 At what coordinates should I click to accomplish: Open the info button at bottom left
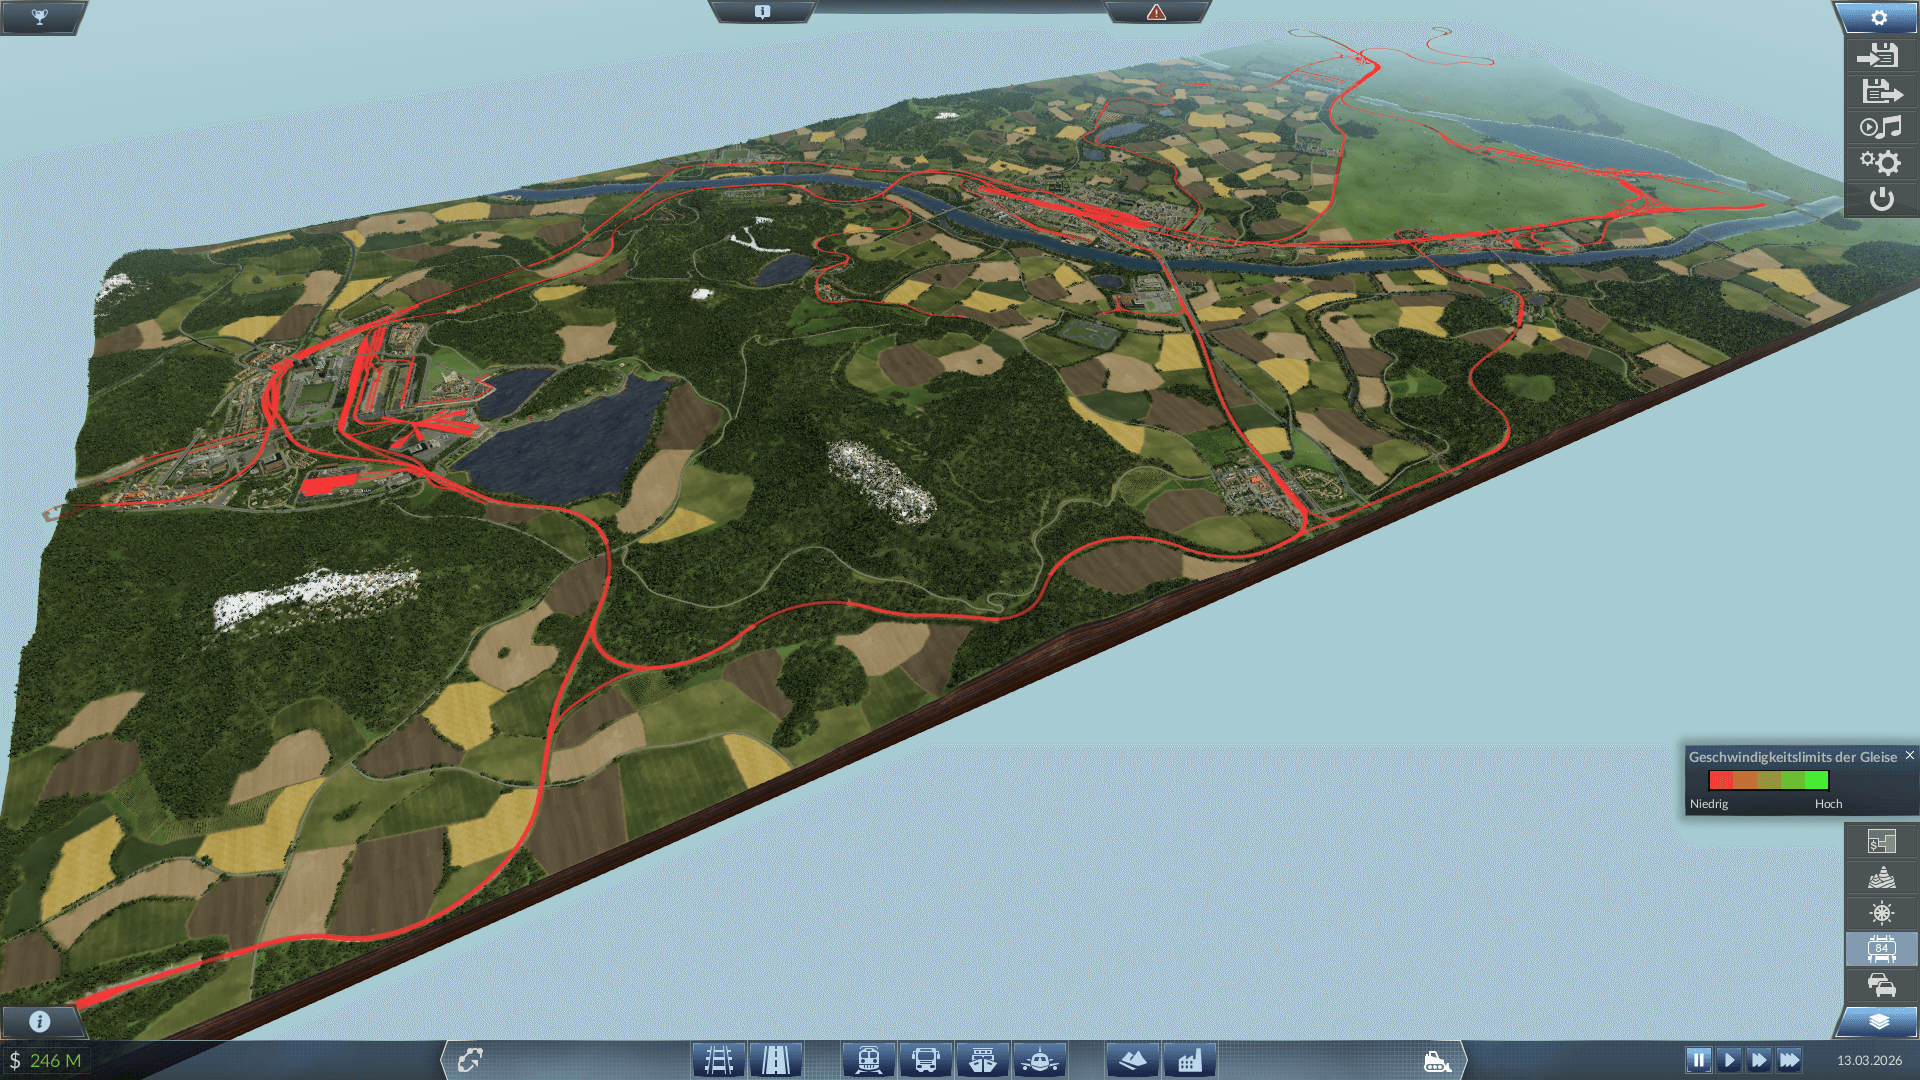pos(40,1021)
